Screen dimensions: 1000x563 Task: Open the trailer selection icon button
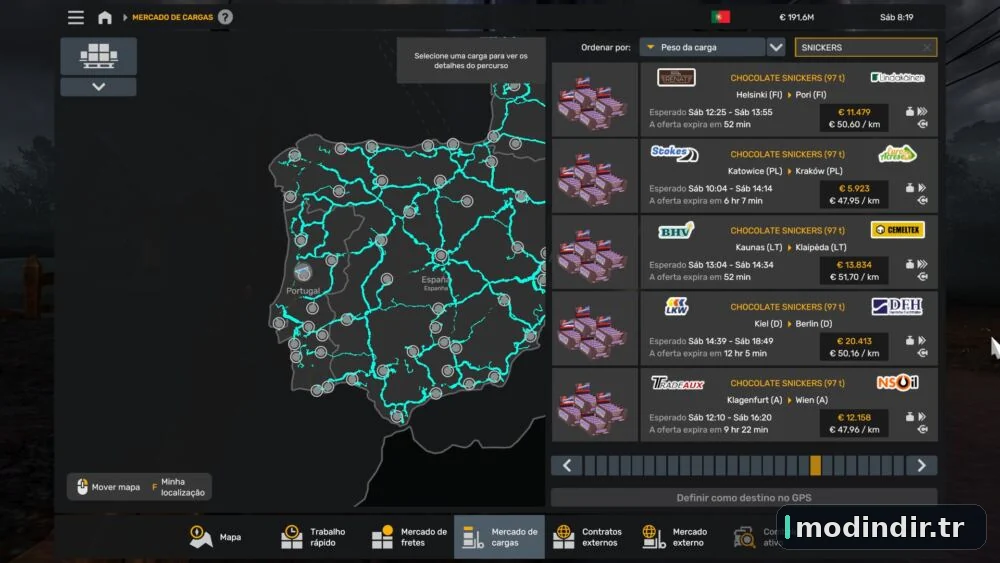(98, 56)
